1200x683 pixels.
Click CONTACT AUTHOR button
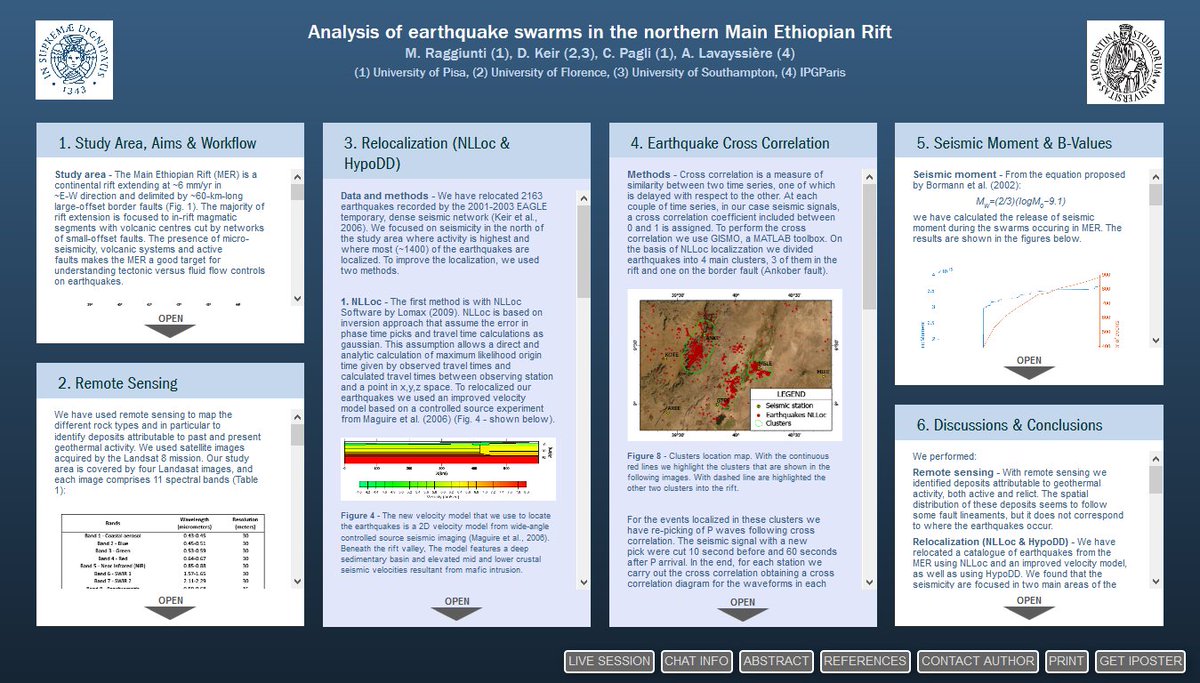click(978, 661)
